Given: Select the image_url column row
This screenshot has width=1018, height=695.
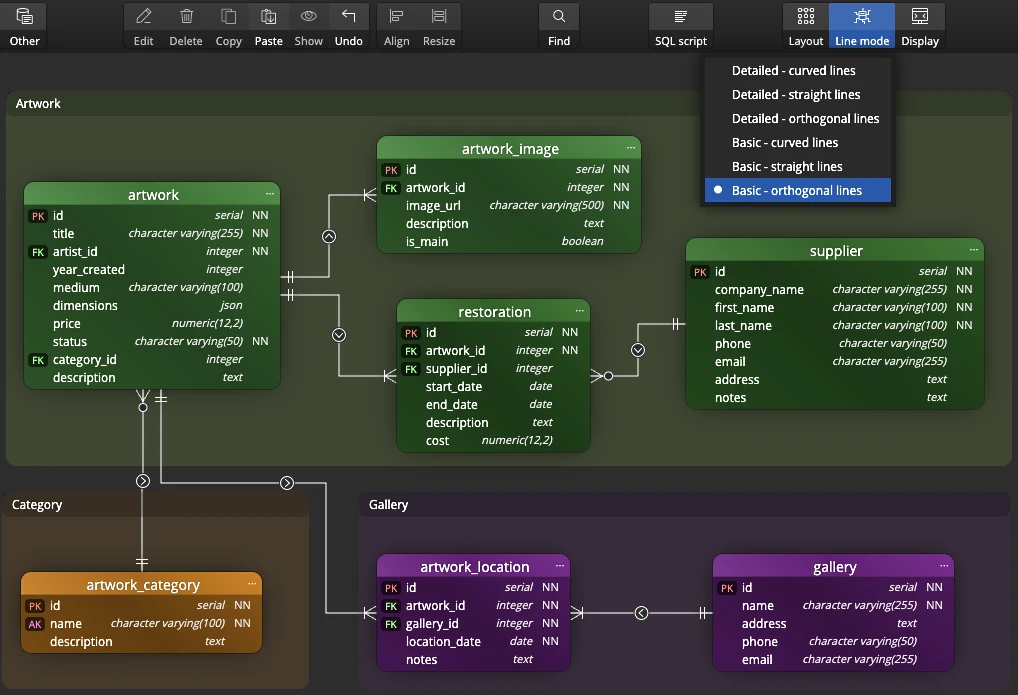Looking at the screenshot, I should [509, 205].
